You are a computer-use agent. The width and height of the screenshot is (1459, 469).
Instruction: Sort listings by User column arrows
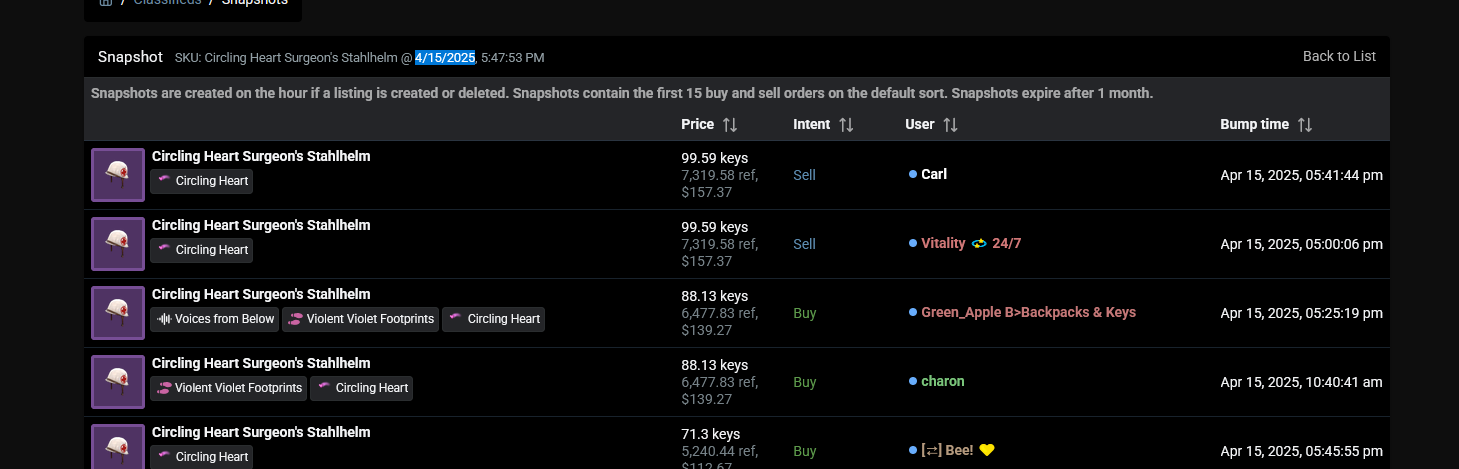[950, 125]
